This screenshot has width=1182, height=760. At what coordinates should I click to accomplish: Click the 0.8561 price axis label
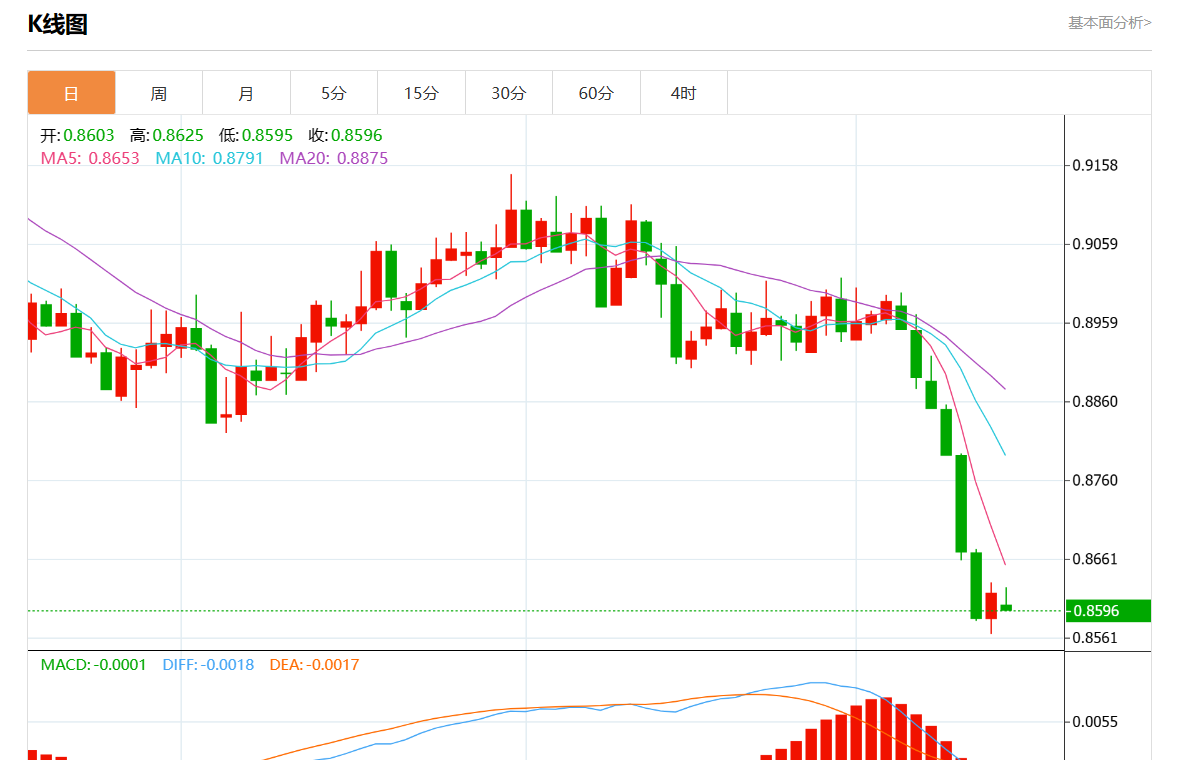pyautogui.click(x=1095, y=638)
